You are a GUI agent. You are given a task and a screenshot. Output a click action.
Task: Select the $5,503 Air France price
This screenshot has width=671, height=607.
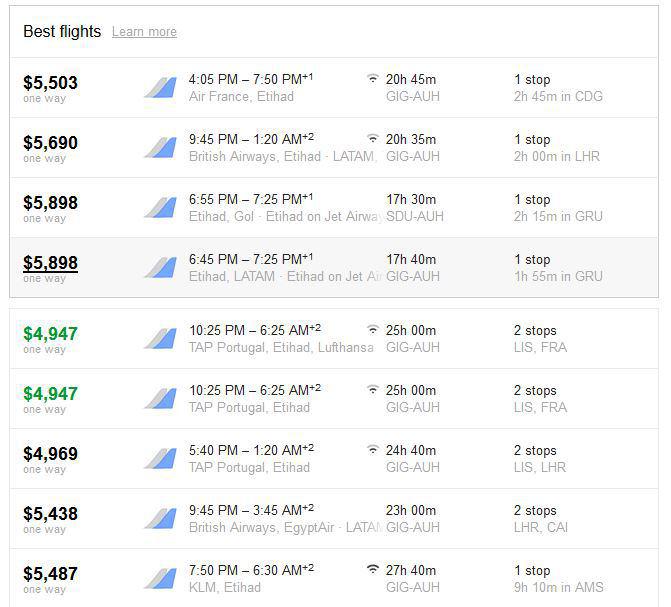(x=50, y=83)
